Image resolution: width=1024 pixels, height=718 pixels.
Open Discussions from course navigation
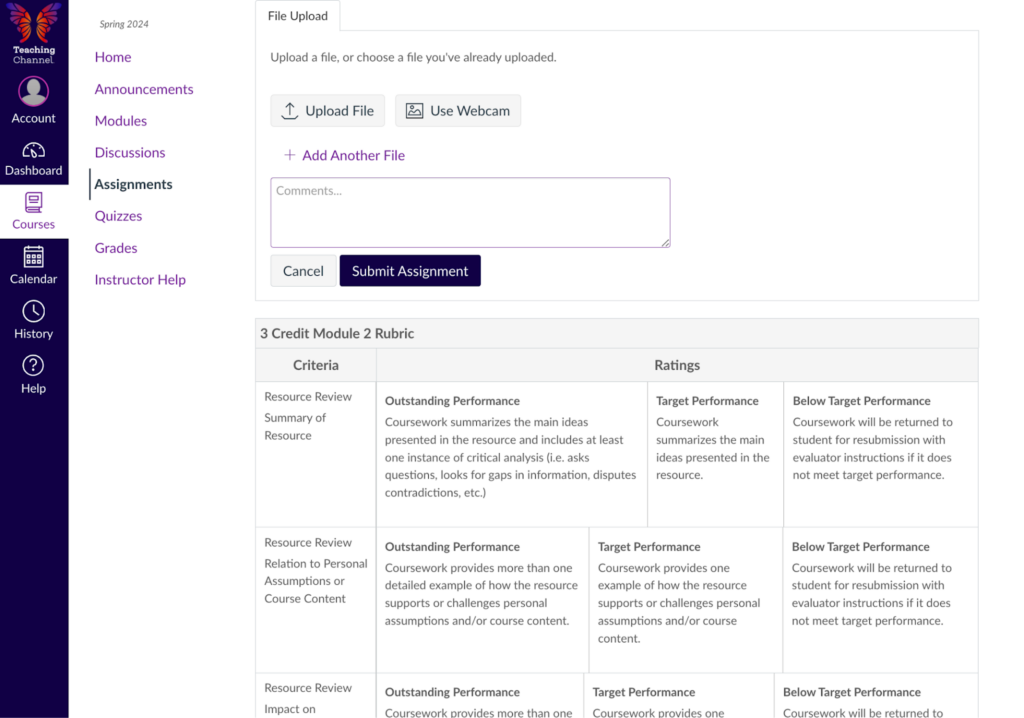coord(130,153)
